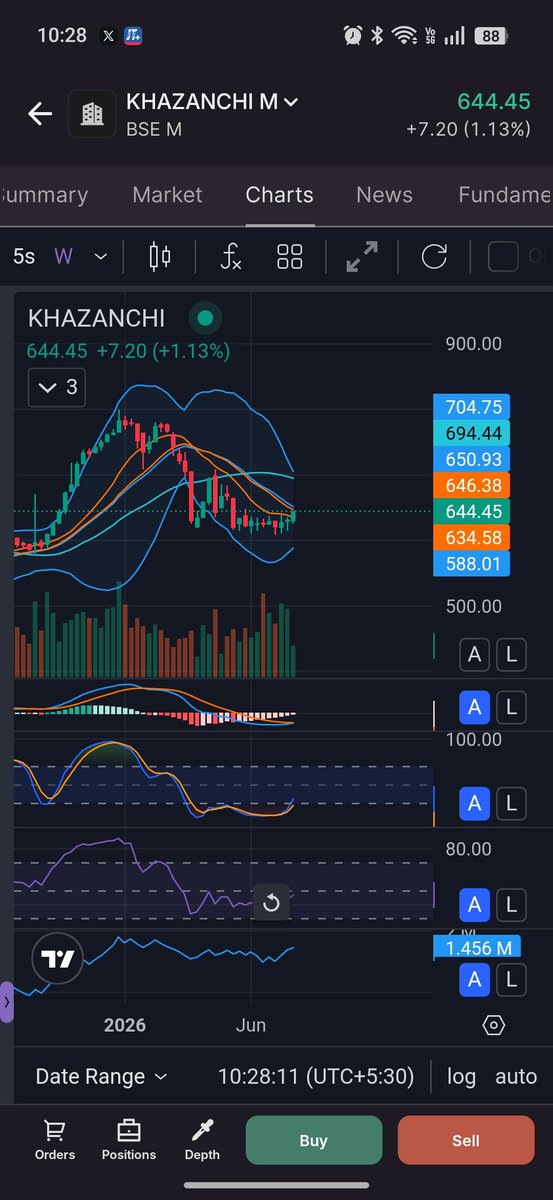Click the orange 634.58 price label
Viewport: 553px width, 1200px height.
(x=472, y=537)
